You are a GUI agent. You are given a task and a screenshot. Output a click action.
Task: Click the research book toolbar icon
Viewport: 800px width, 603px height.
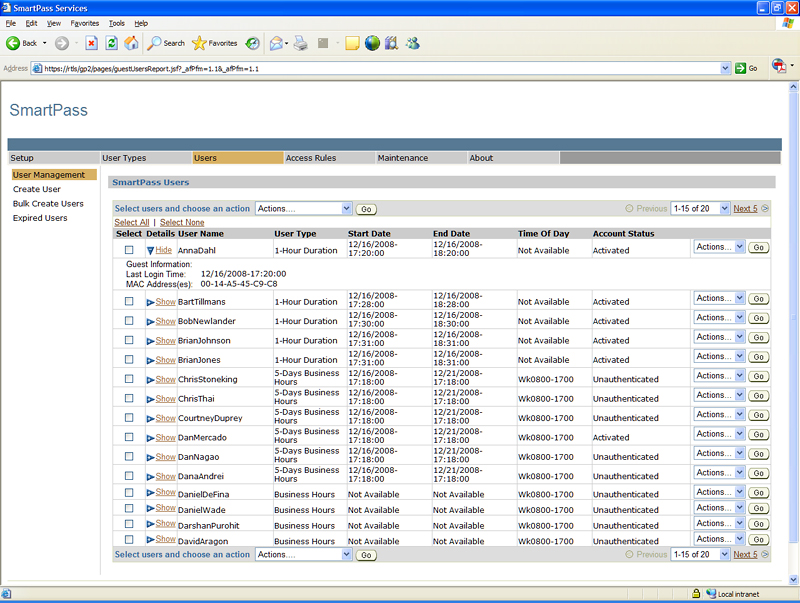coord(391,43)
